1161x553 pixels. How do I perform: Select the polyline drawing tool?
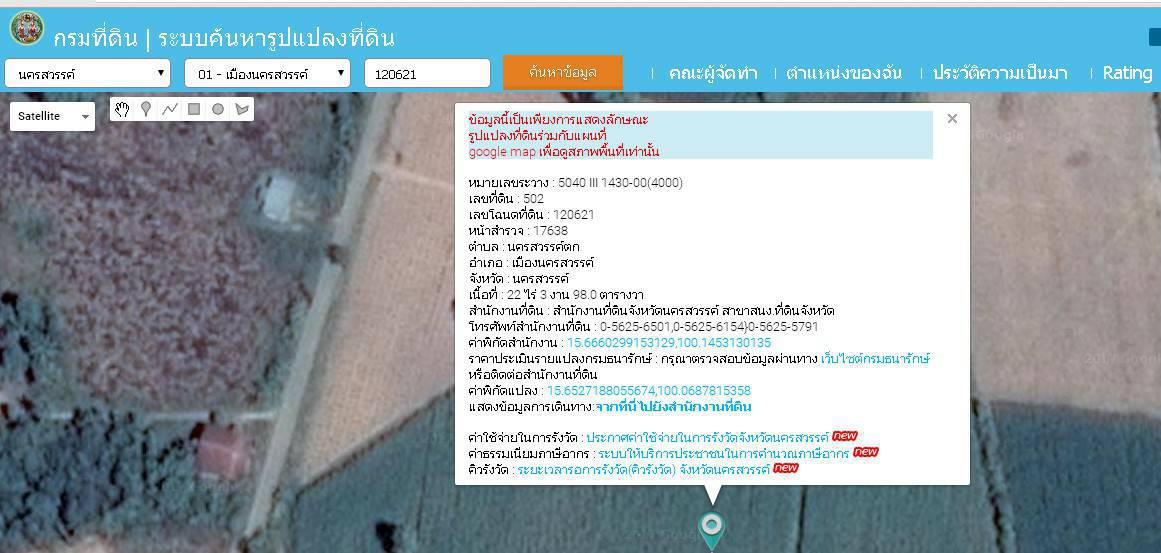[x=170, y=110]
